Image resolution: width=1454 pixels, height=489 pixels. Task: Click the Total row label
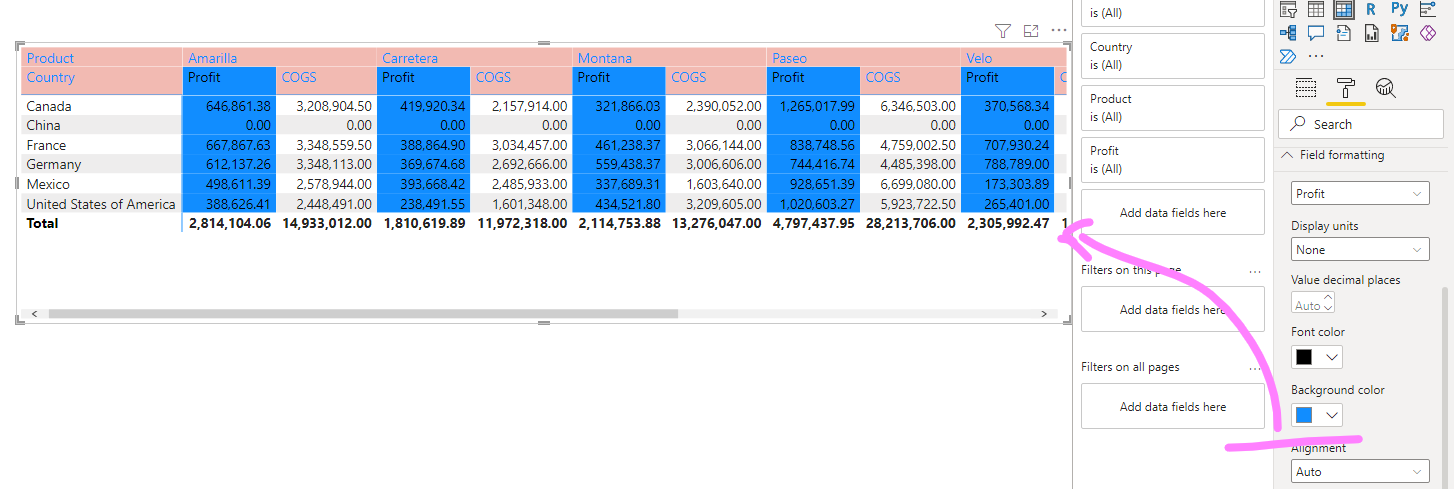(42, 223)
